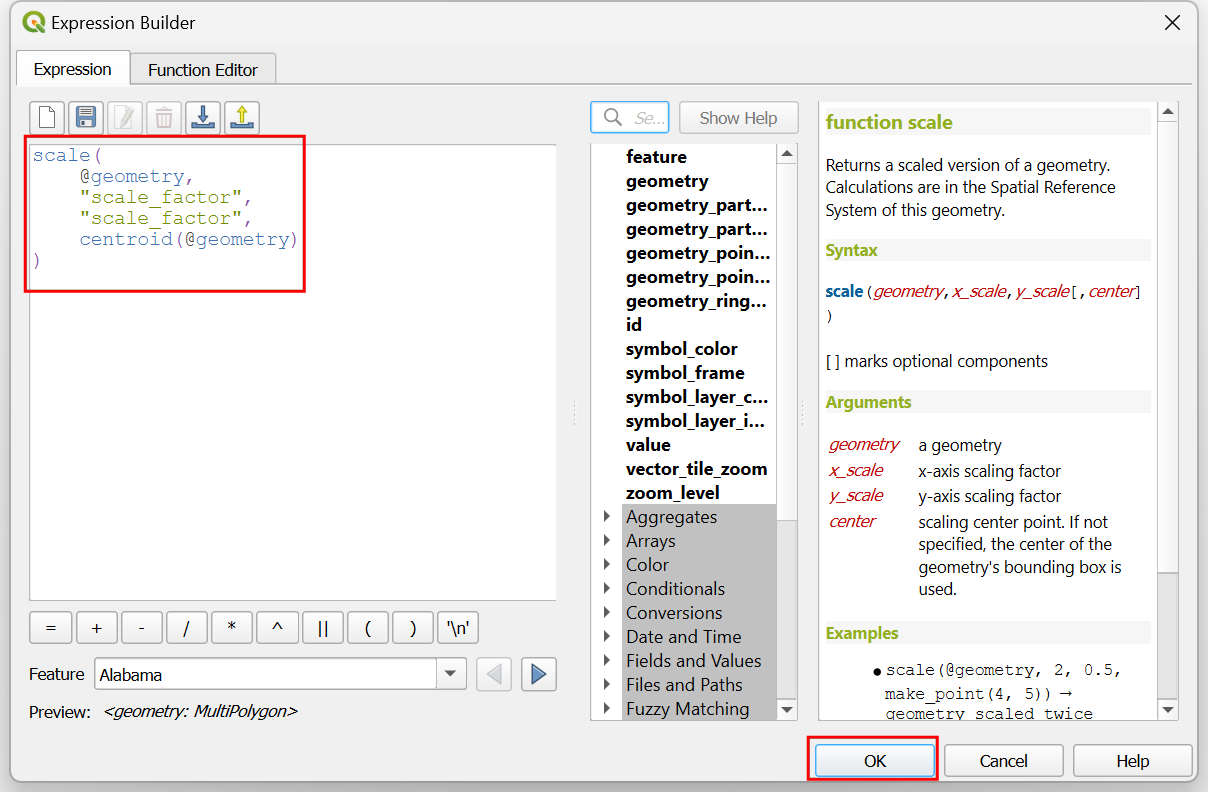
Task: Import user expressions with the download arrow icon
Action: click(x=203, y=118)
